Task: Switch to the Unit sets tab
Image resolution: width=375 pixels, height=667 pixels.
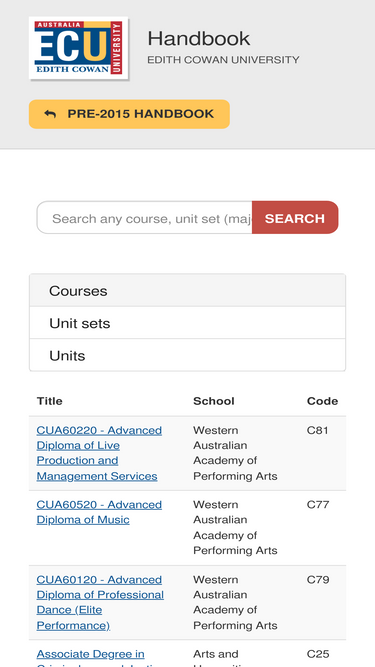Action: pyautogui.click(x=188, y=323)
